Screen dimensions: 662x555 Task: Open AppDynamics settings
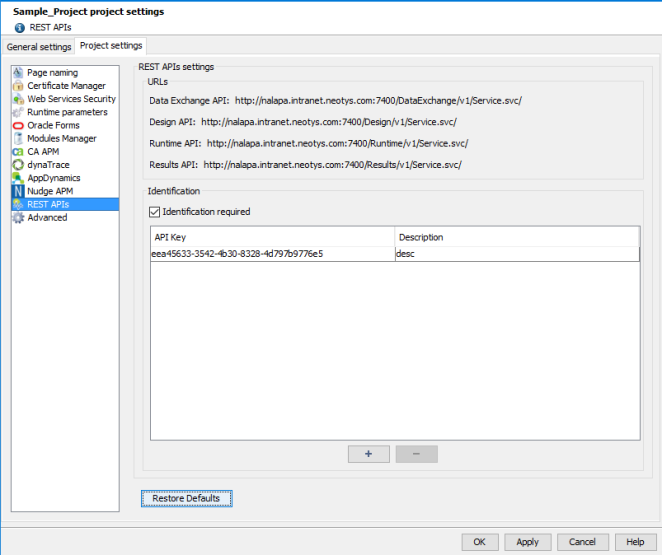[x=65, y=178]
